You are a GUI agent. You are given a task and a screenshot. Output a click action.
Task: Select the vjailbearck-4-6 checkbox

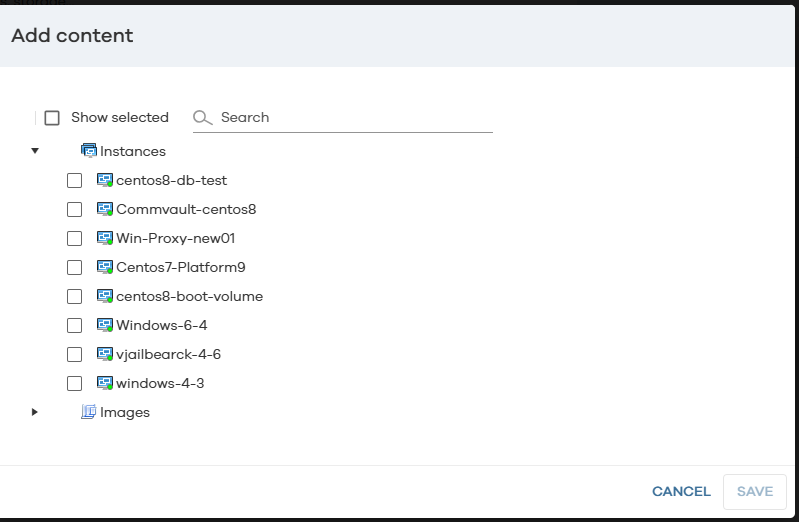(74, 354)
